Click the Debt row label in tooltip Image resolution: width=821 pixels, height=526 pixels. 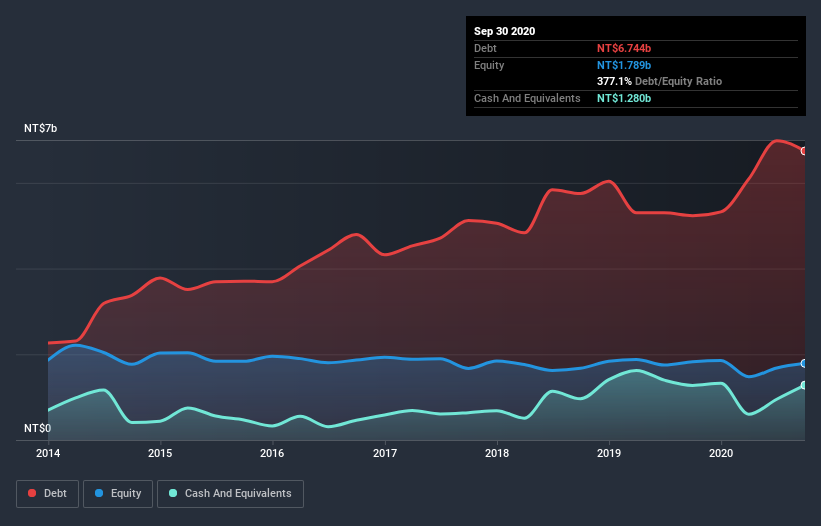click(x=485, y=48)
